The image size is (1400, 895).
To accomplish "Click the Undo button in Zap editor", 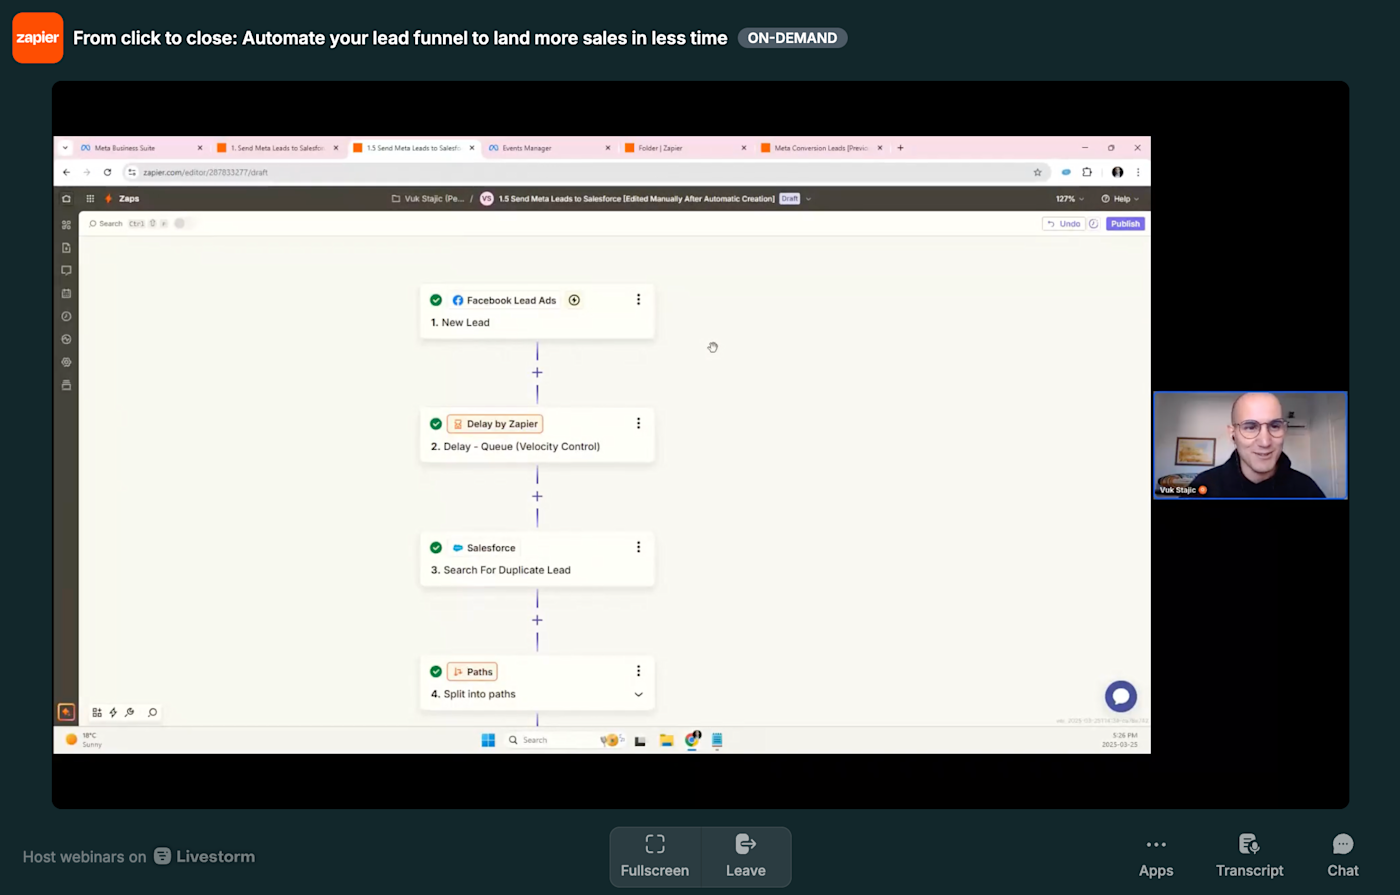I will coord(1064,224).
